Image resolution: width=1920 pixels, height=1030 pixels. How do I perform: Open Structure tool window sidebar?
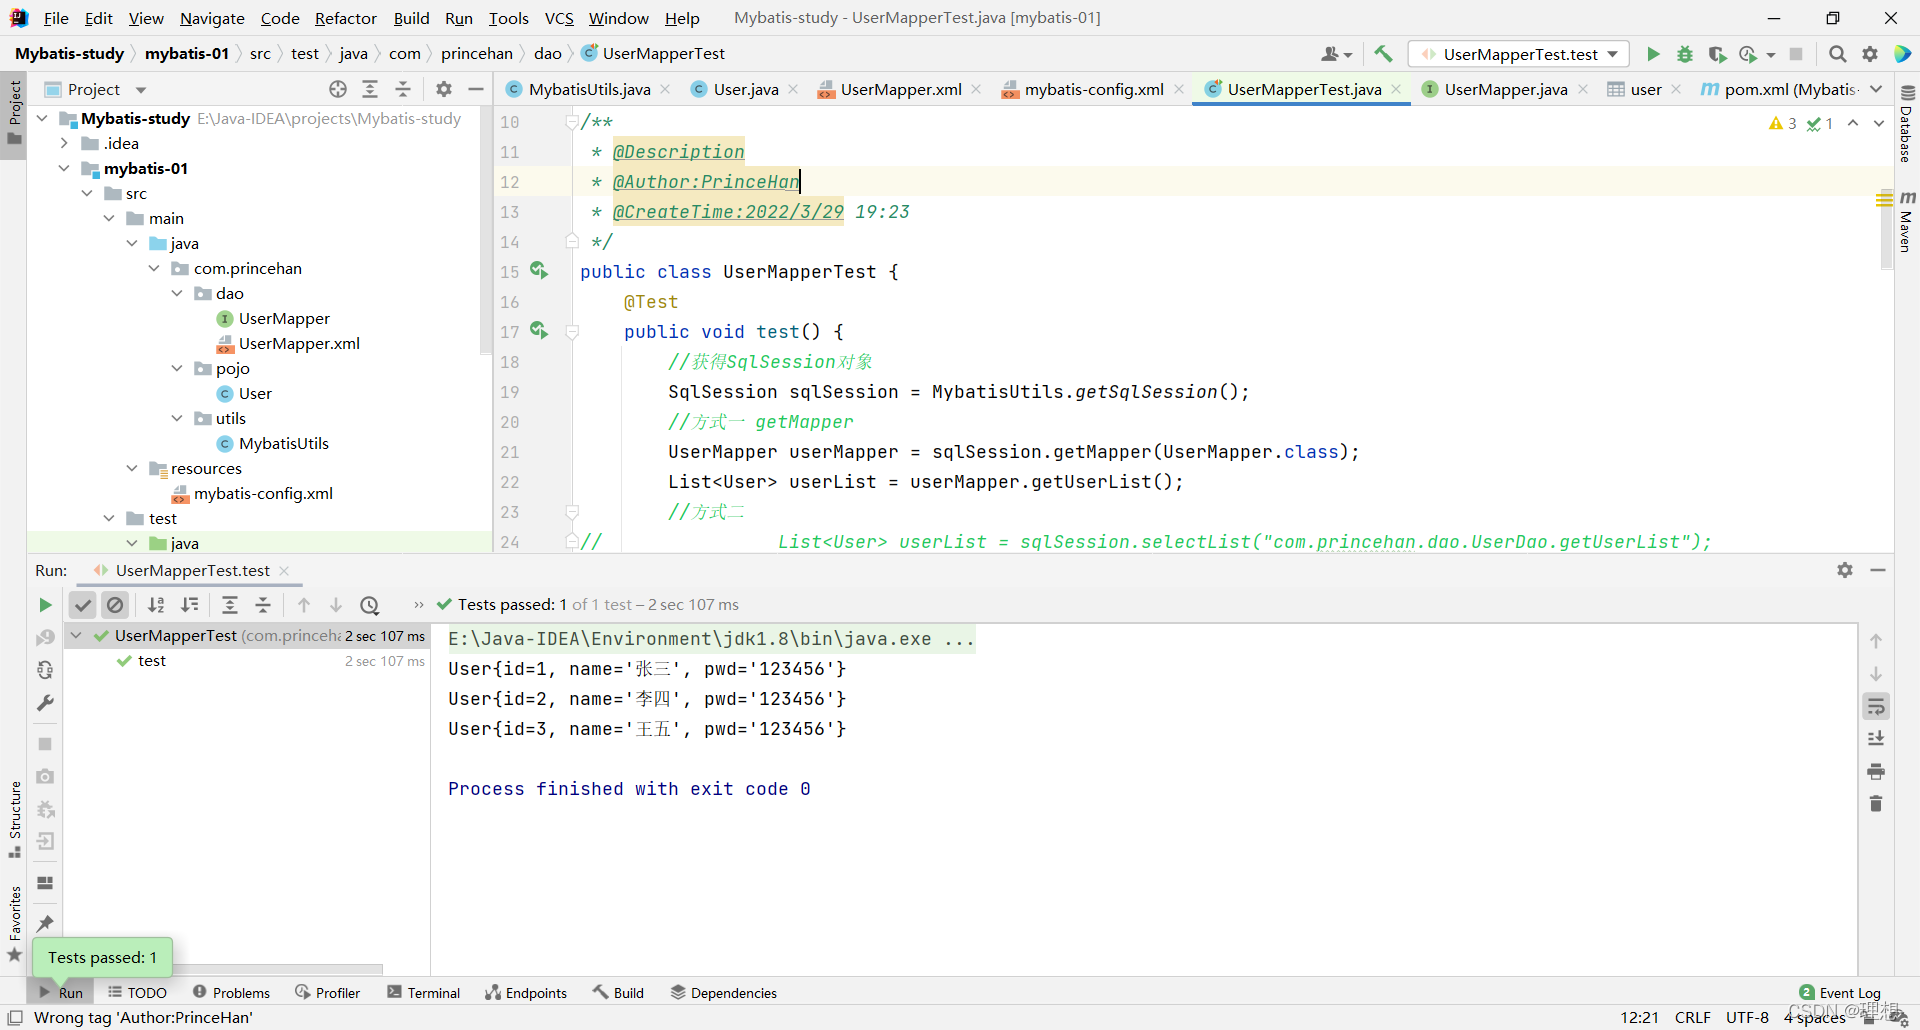(15, 818)
